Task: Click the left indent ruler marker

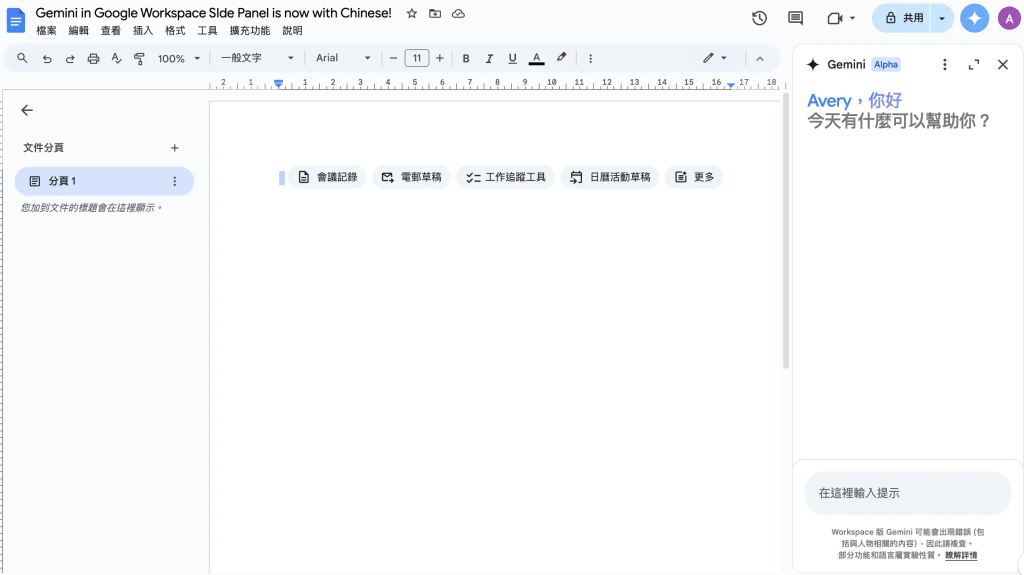Action: 278,84
